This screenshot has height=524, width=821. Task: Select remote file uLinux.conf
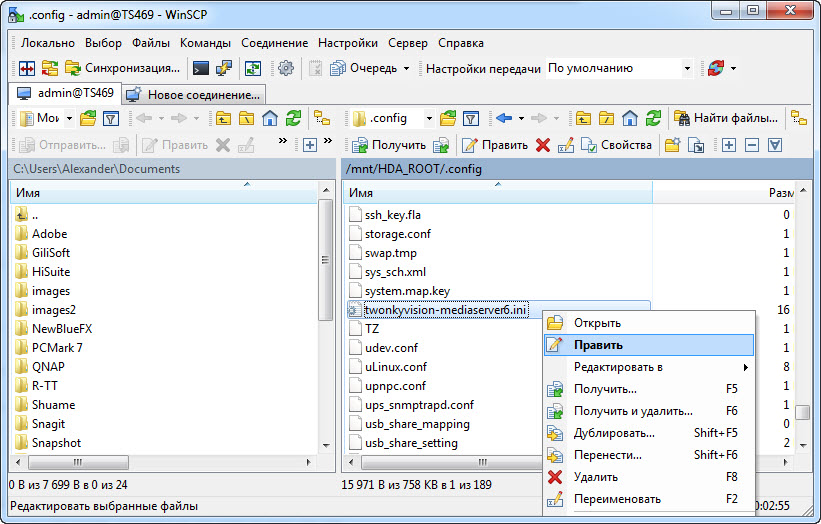(396, 367)
